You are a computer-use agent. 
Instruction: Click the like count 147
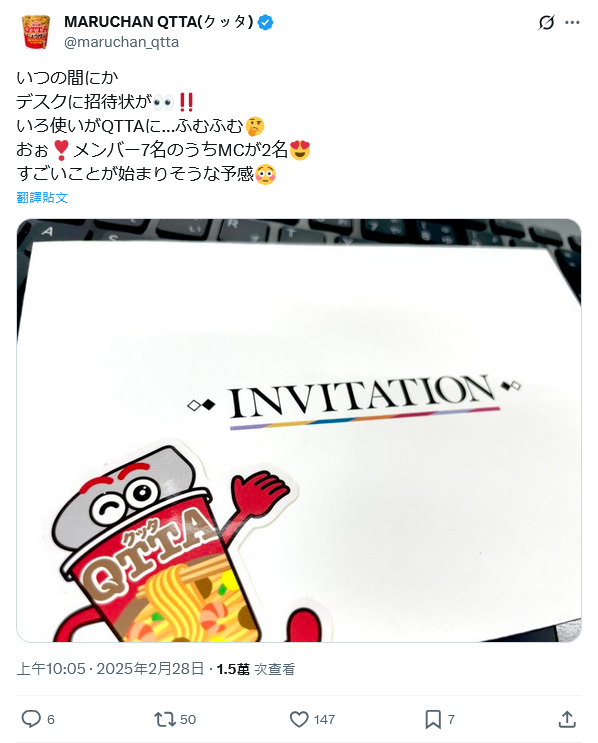[x=324, y=719]
